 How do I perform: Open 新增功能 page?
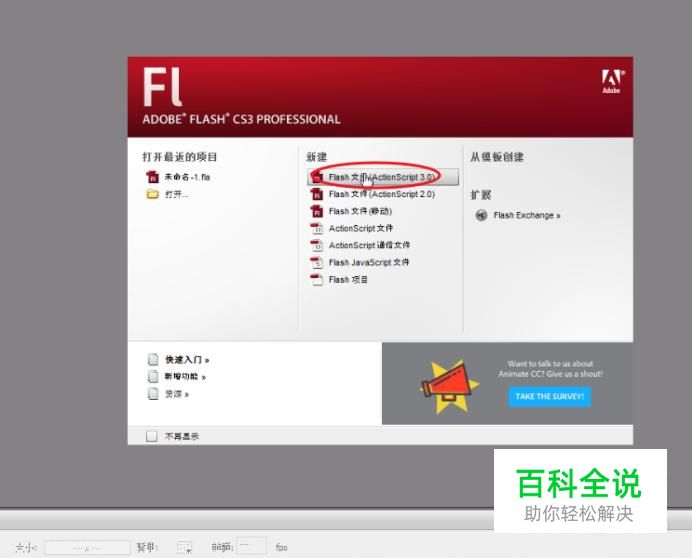(185, 377)
